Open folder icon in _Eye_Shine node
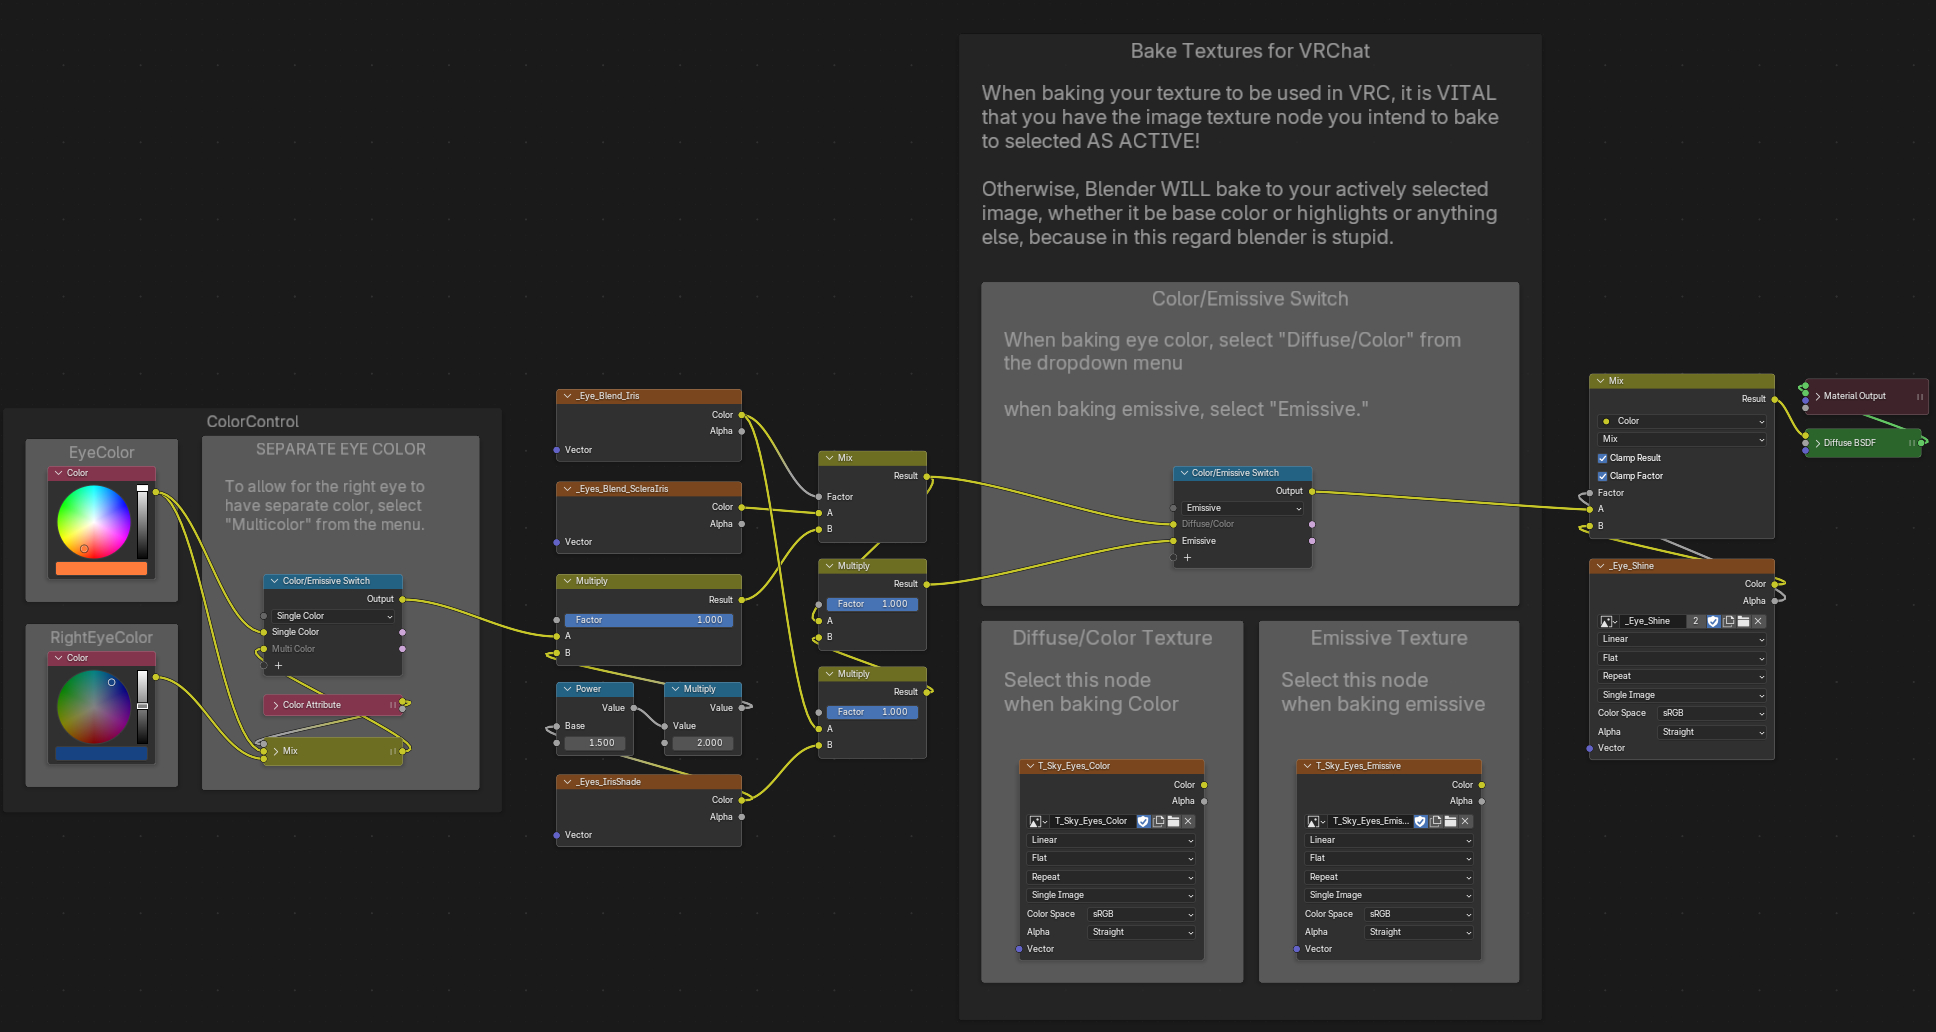 tap(1743, 621)
